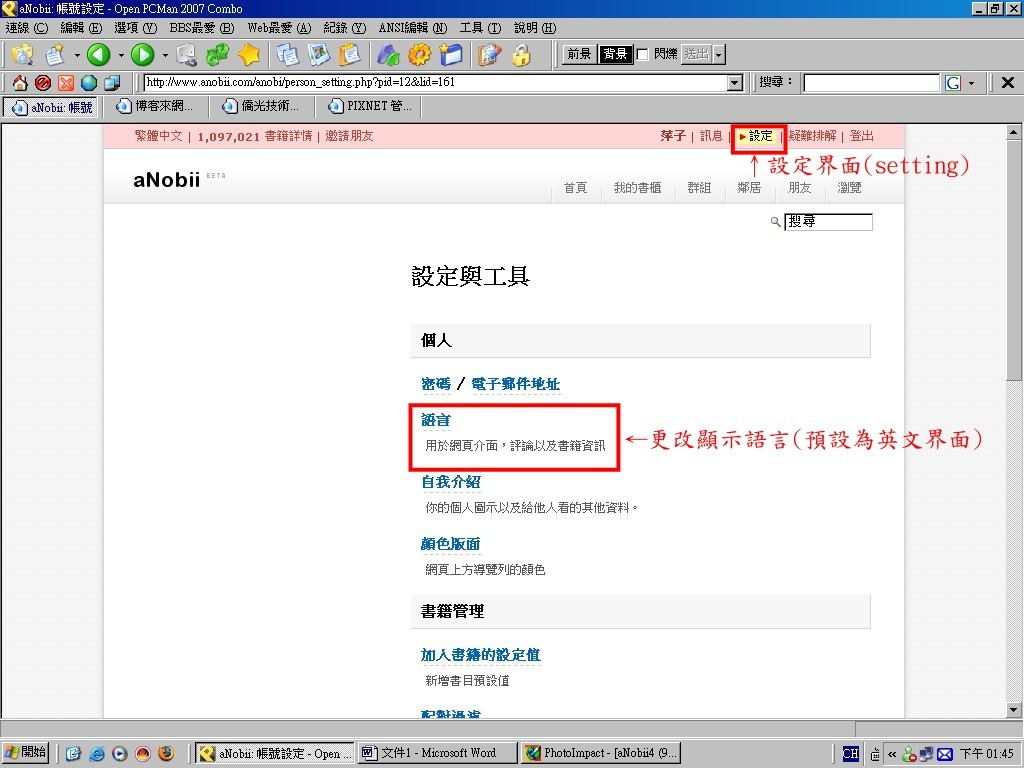Screen dimensions: 1024x768
Task: Click the address bar URL field
Action: point(436,82)
